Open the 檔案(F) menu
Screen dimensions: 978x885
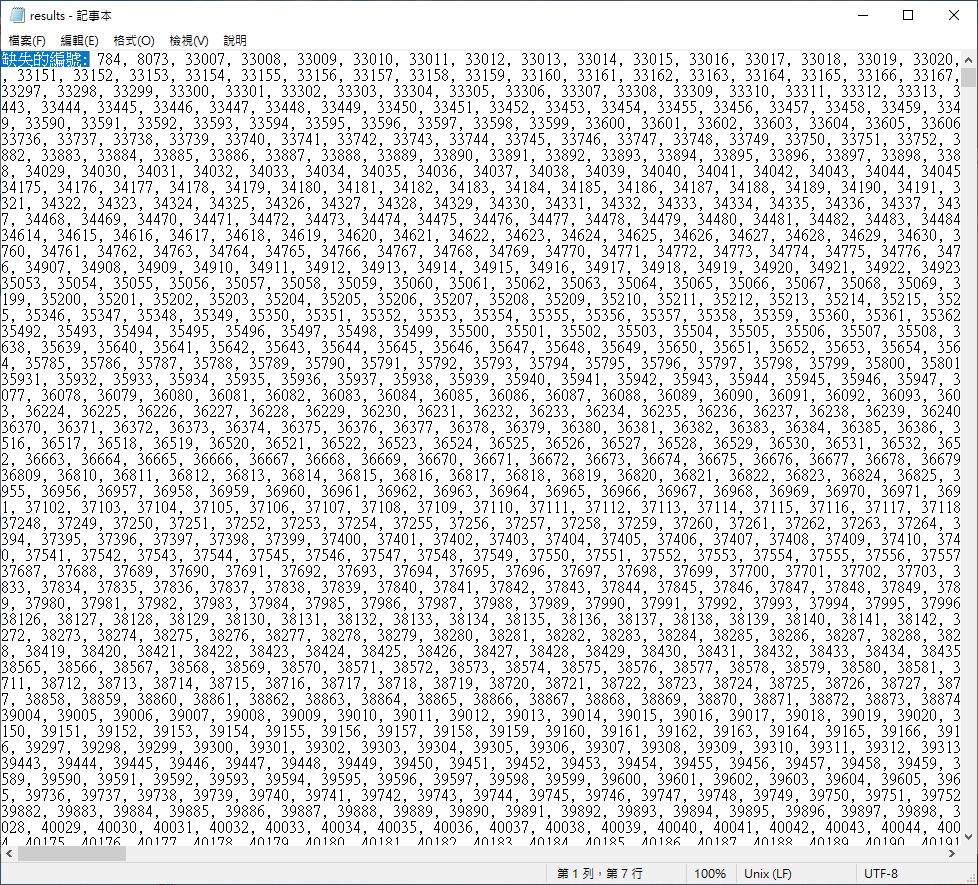point(27,41)
